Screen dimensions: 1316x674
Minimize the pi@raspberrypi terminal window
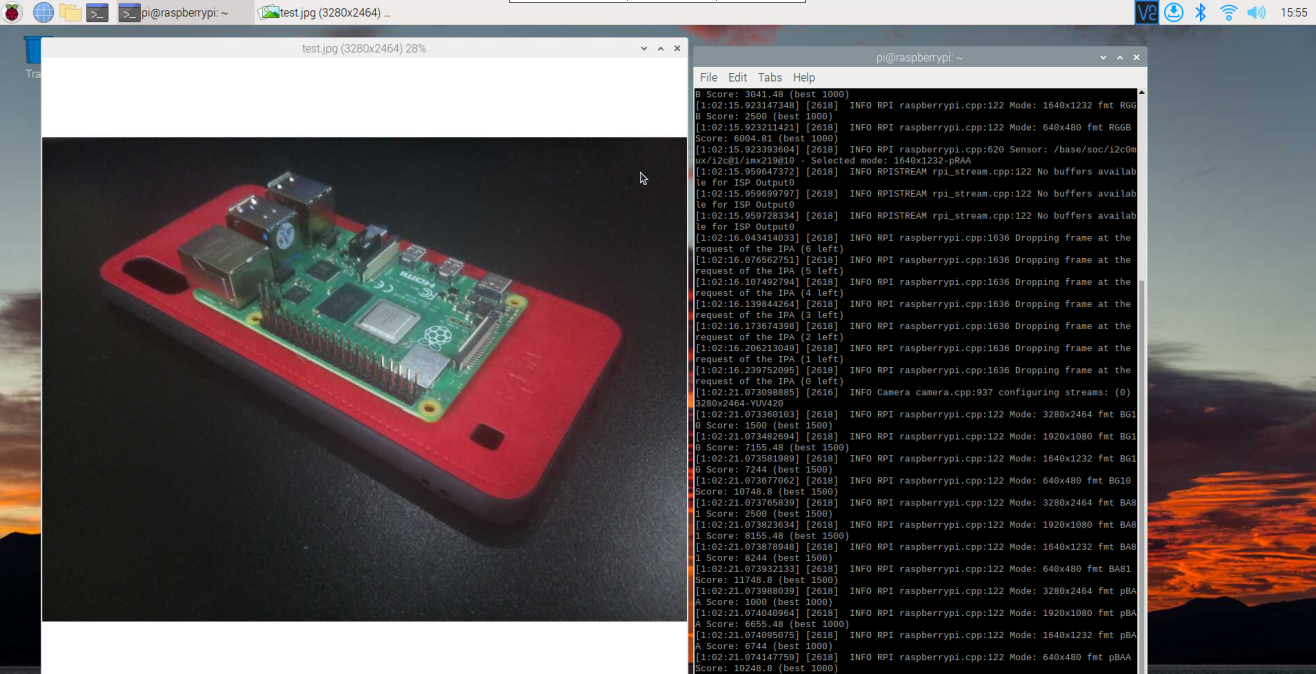tap(1104, 57)
